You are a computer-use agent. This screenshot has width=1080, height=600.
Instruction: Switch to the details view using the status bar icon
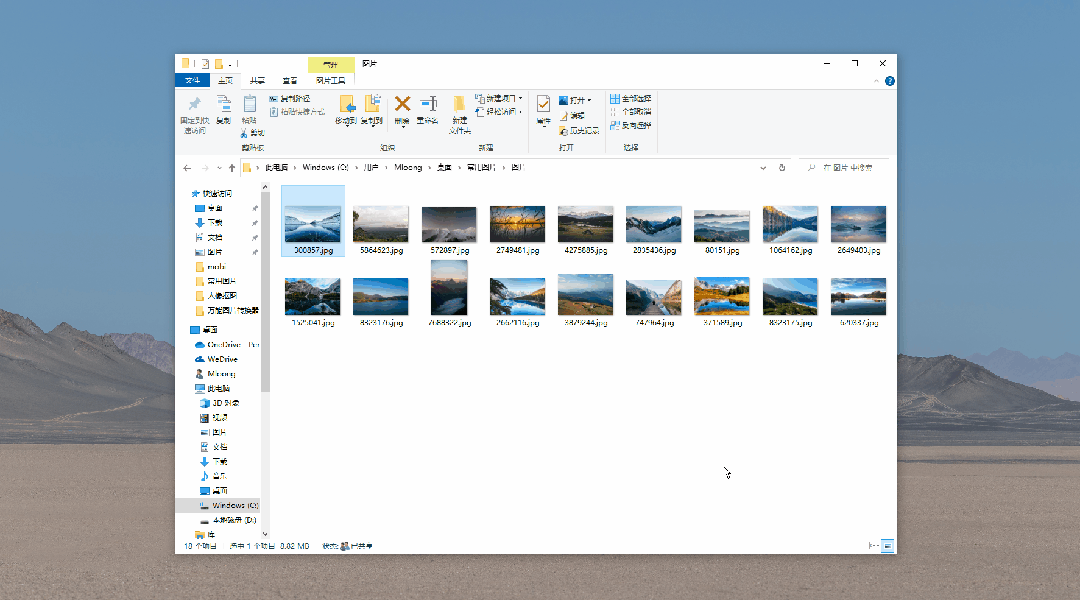coord(873,546)
